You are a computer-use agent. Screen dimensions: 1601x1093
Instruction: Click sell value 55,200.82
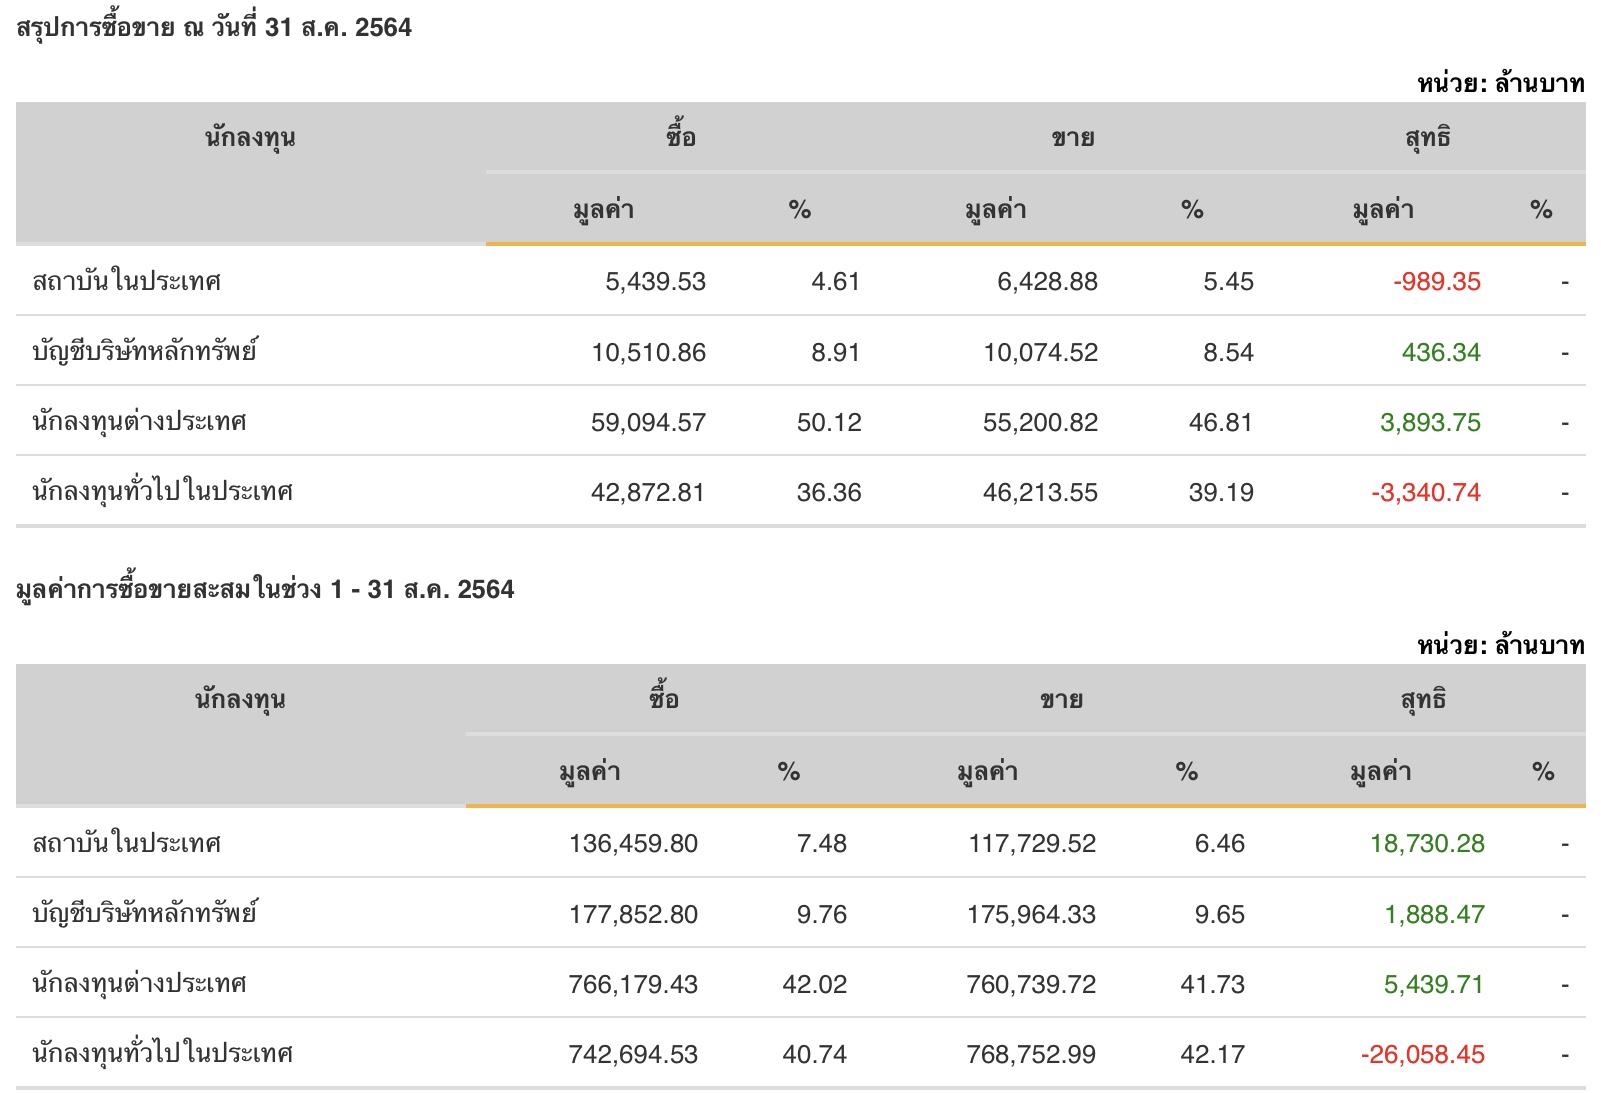tap(1040, 423)
